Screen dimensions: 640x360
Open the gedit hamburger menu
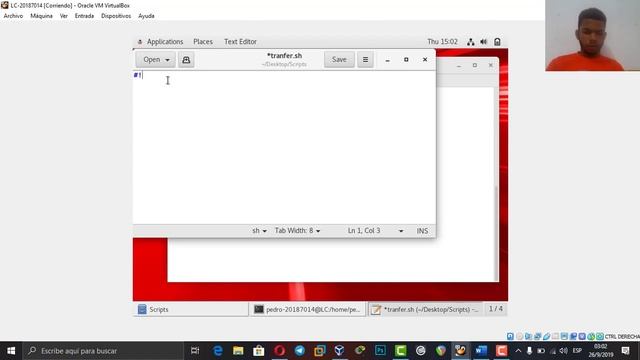(x=365, y=60)
